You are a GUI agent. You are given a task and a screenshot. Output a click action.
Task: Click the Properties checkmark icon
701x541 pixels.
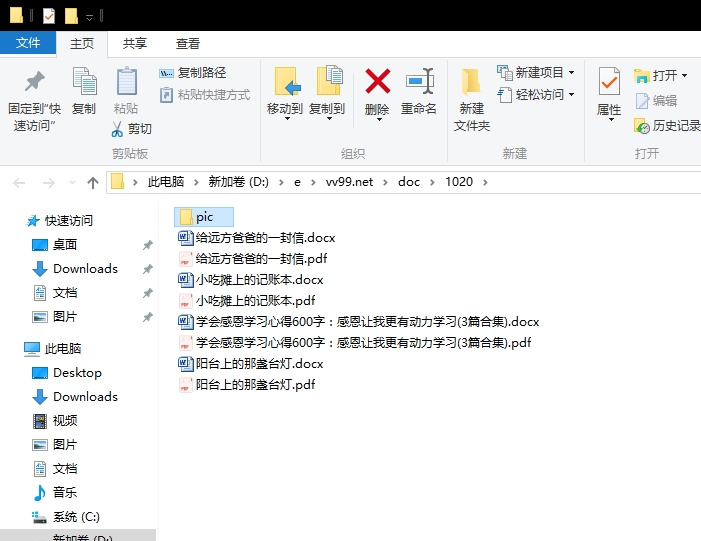coord(609,81)
